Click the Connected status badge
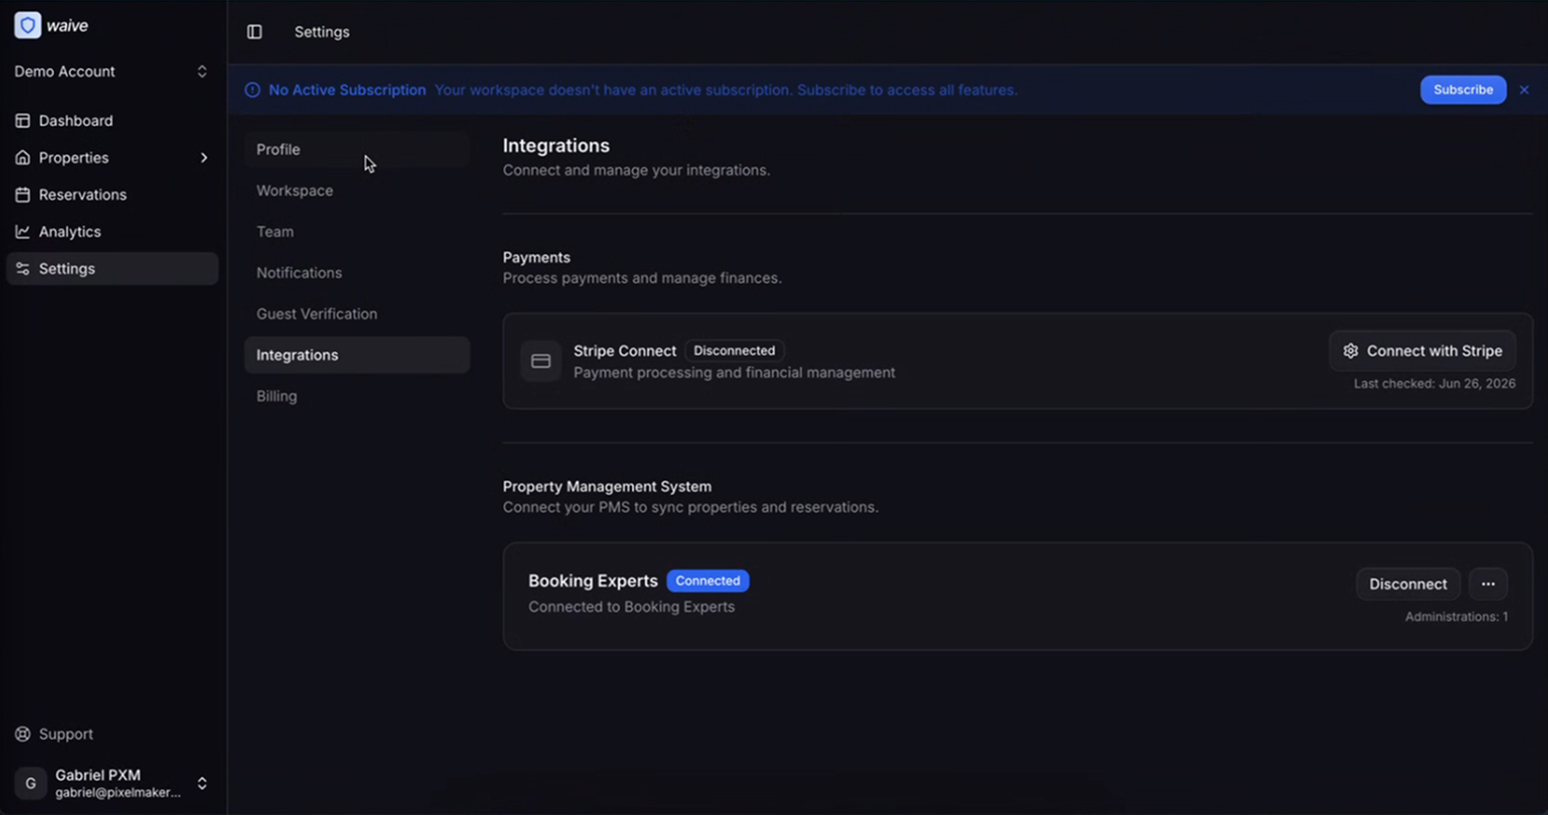This screenshot has height=815, width=1548. (x=708, y=581)
